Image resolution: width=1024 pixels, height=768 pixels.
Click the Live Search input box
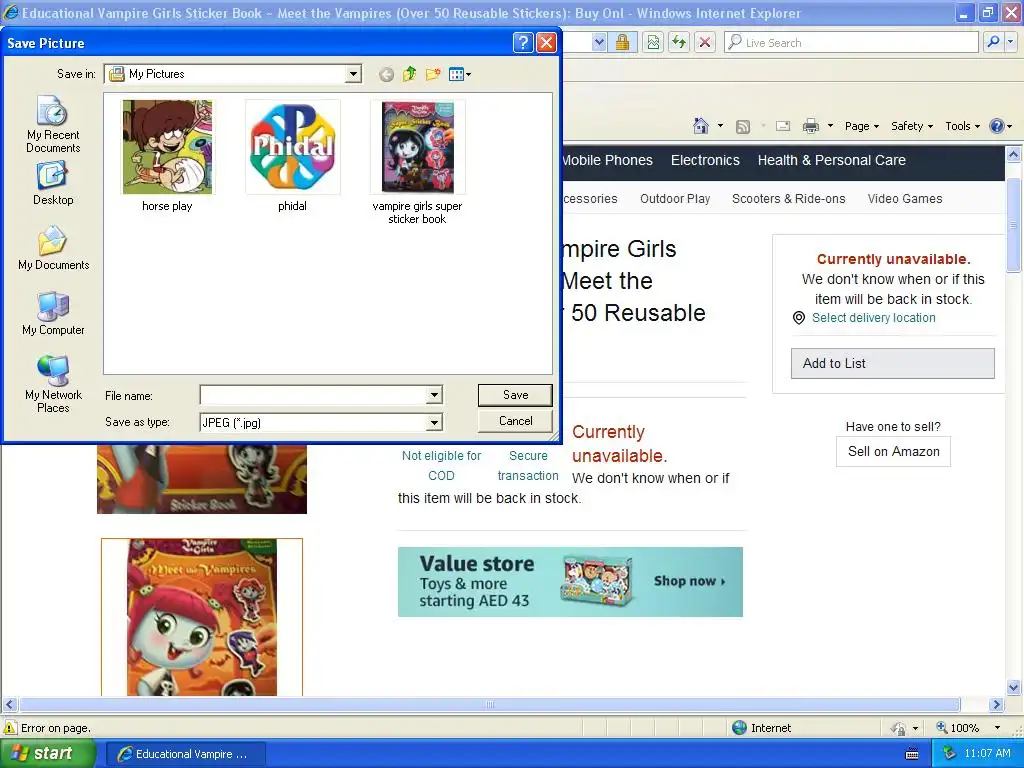click(x=852, y=42)
